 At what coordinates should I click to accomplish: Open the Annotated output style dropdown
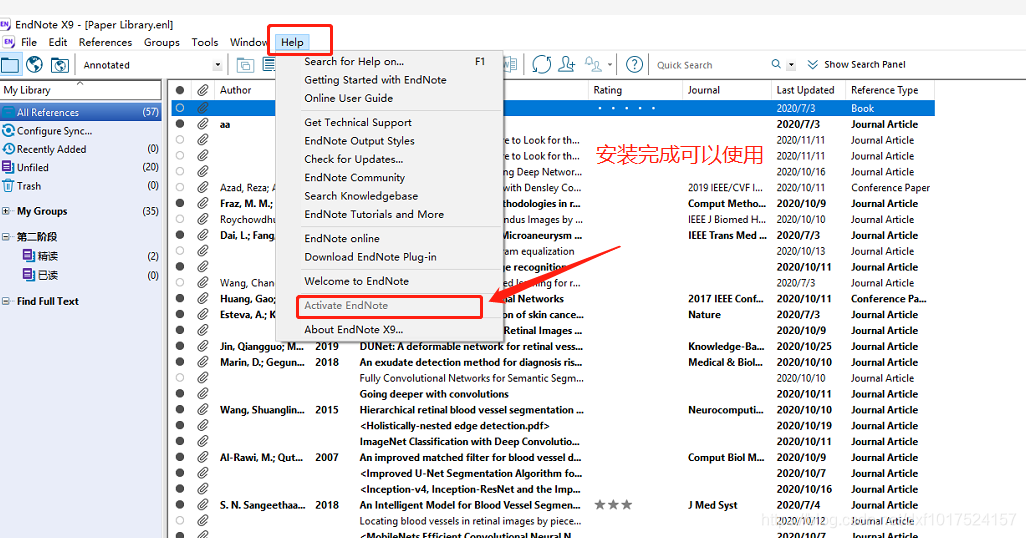pos(217,65)
